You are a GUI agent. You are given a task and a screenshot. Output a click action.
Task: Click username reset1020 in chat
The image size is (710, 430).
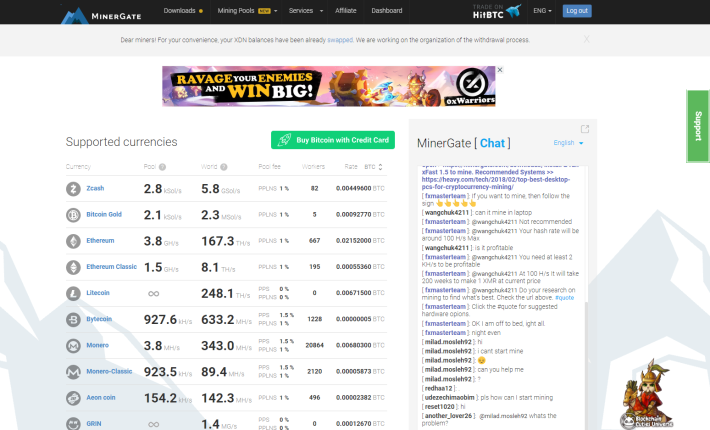(439, 407)
